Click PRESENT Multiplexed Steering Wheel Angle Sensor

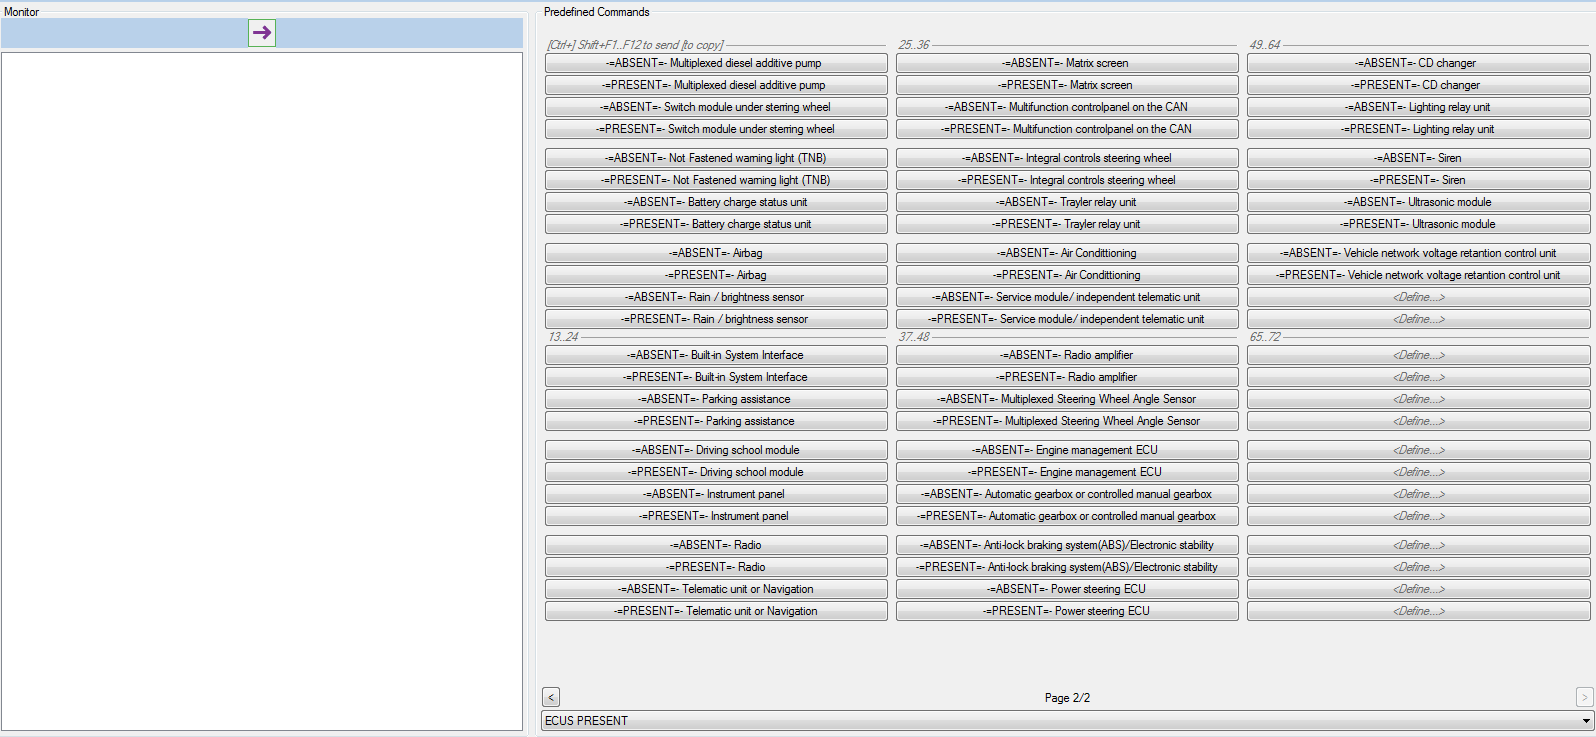coord(1067,421)
